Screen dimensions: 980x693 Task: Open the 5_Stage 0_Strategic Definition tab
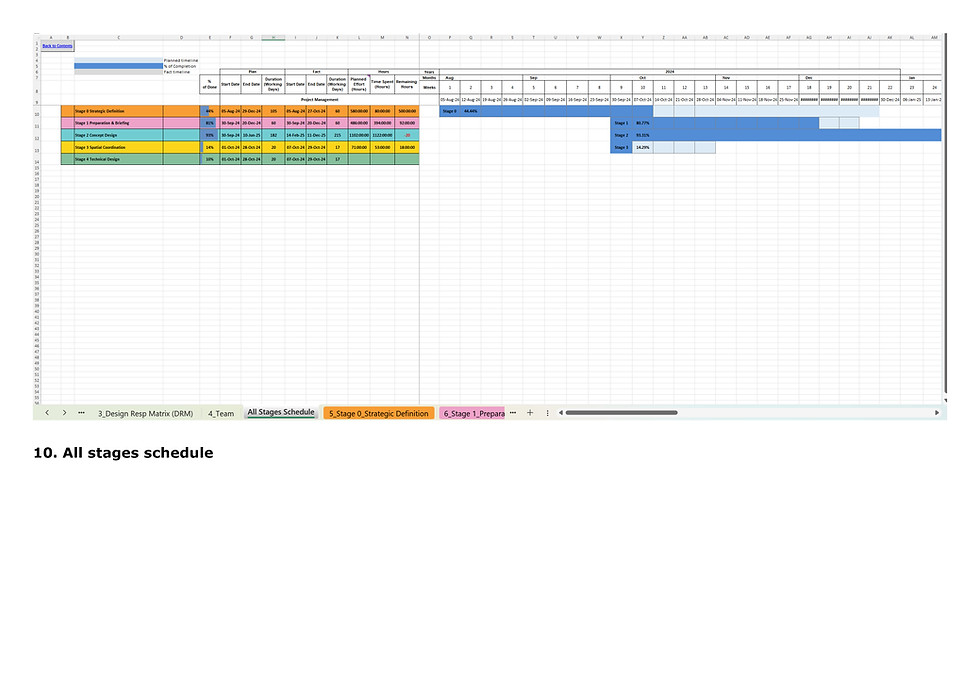pyautogui.click(x=379, y=414)
